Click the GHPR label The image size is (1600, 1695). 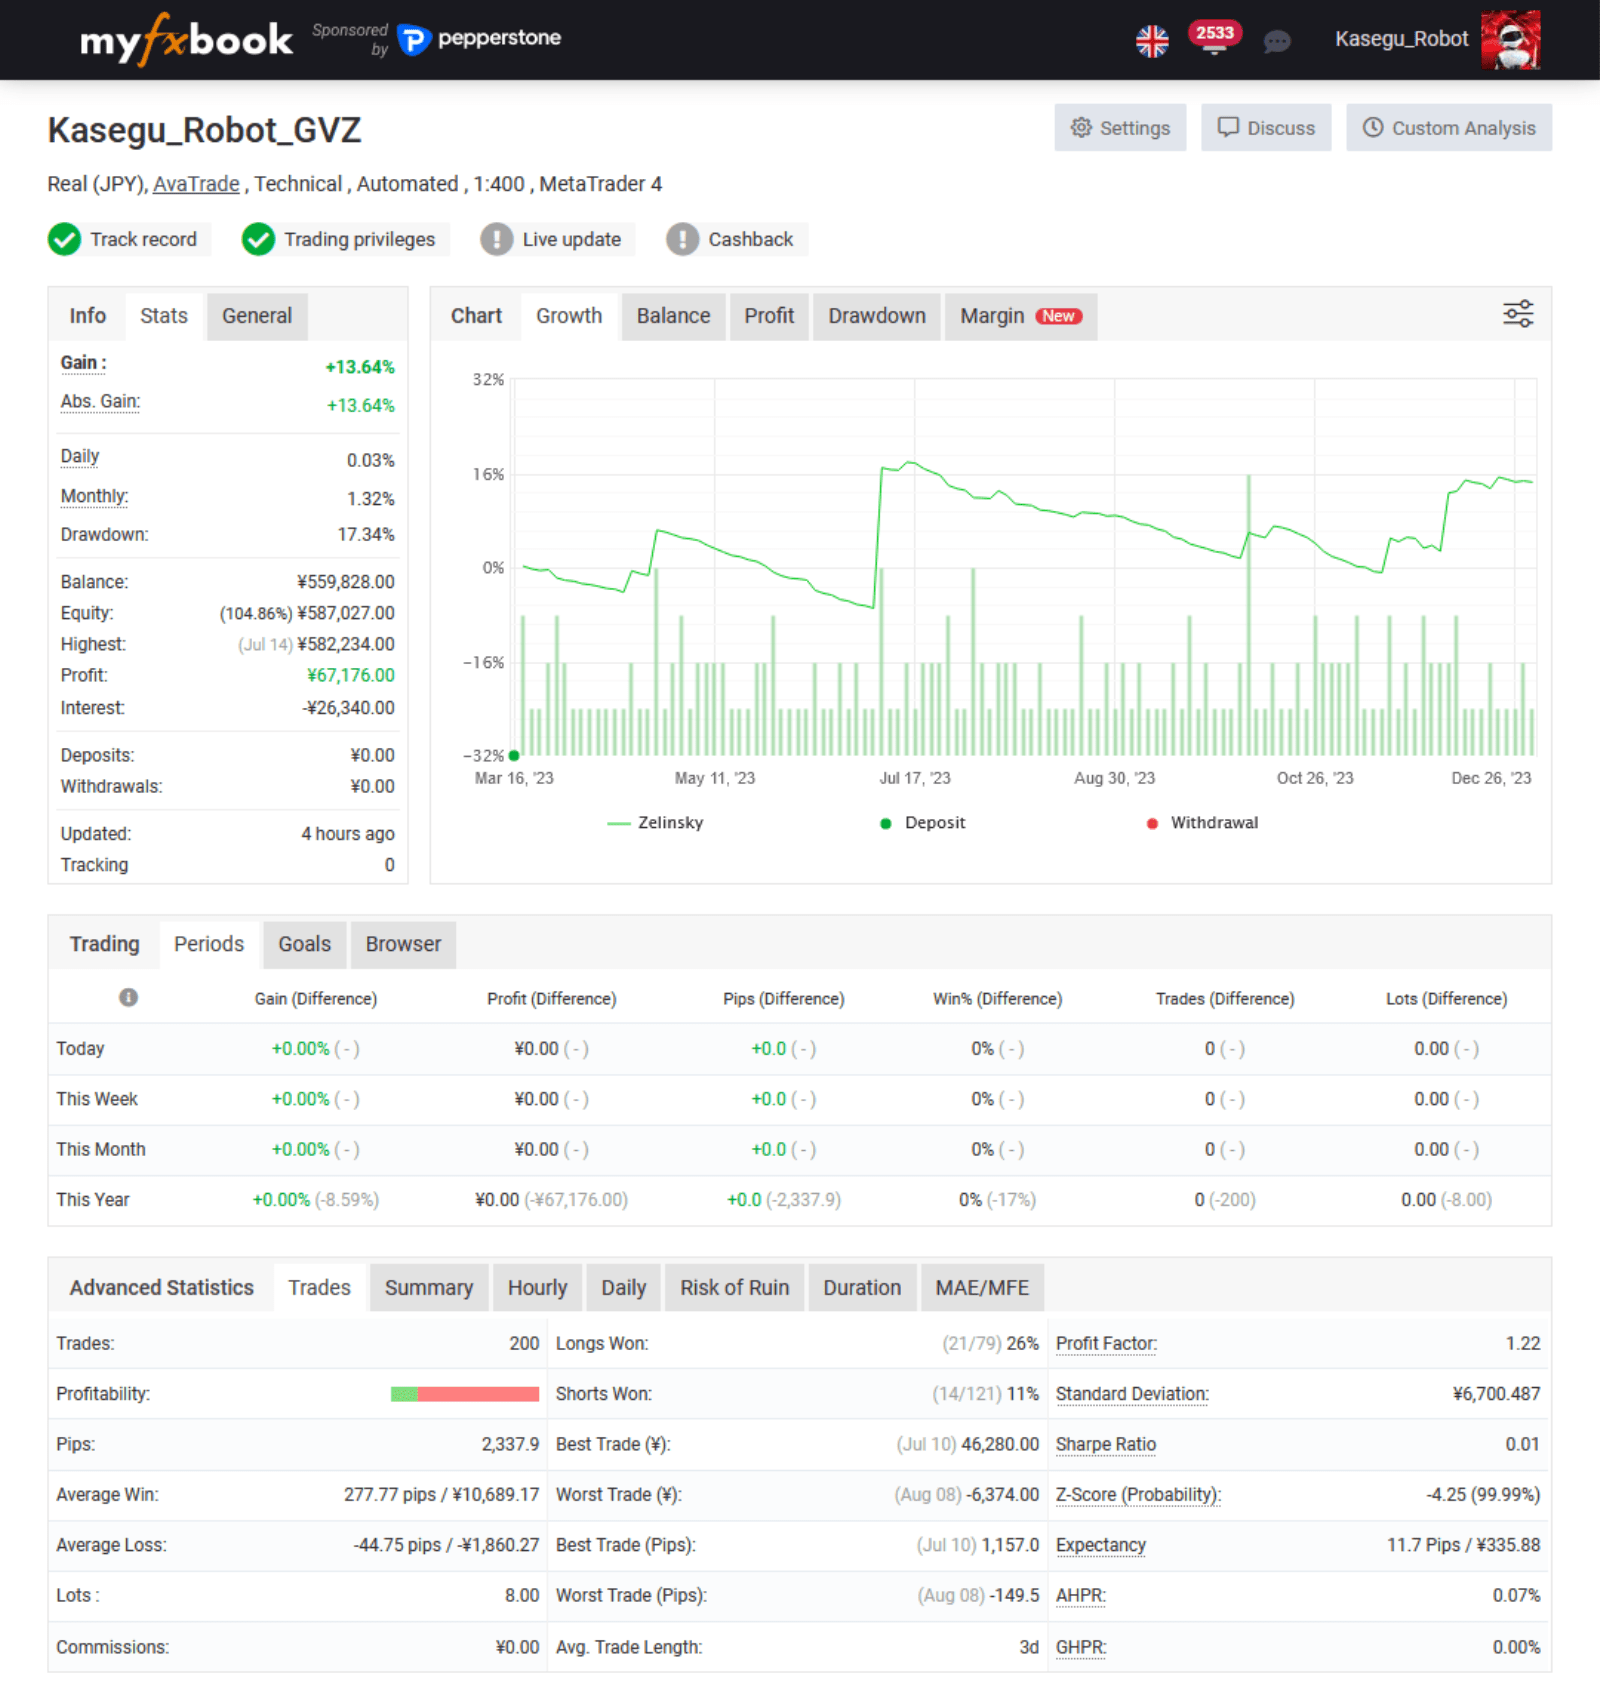coord(1081,1648)
